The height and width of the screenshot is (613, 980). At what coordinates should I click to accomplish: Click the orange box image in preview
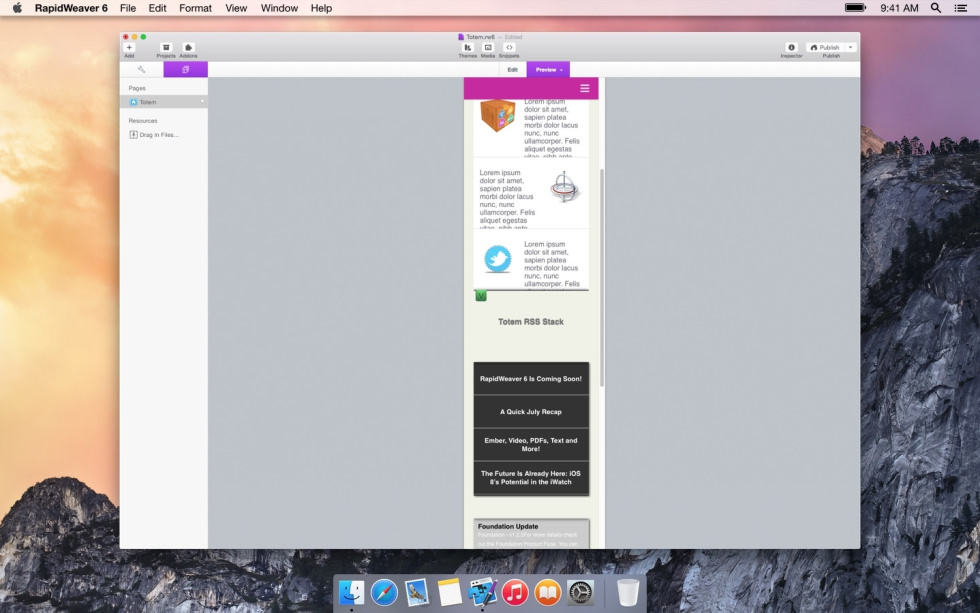coord(498,115)
